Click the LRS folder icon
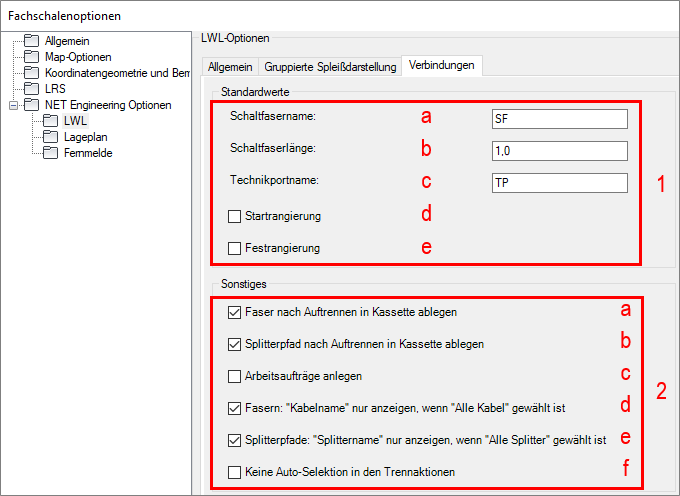The height and width of the screenshot is (496, 680). [31, 89]
